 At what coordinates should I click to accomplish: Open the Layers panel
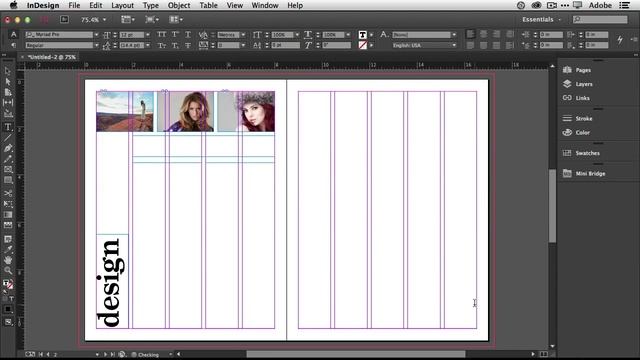click(x=584, y=84)
